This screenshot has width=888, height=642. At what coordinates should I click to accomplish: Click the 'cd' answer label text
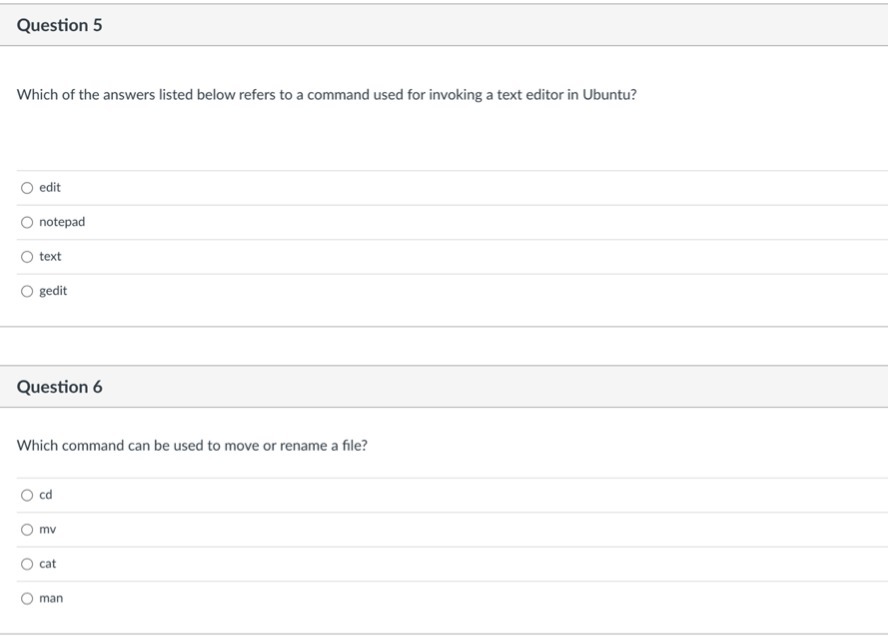(45, 495)
